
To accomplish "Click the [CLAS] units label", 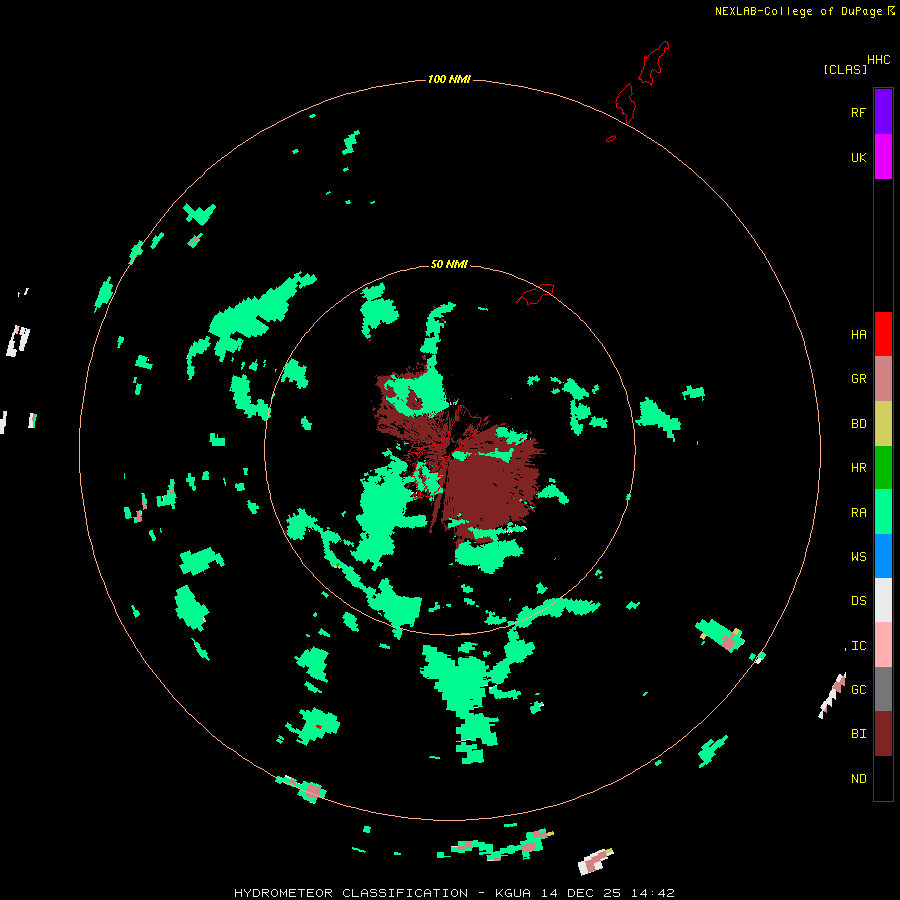I will (845, 69).
